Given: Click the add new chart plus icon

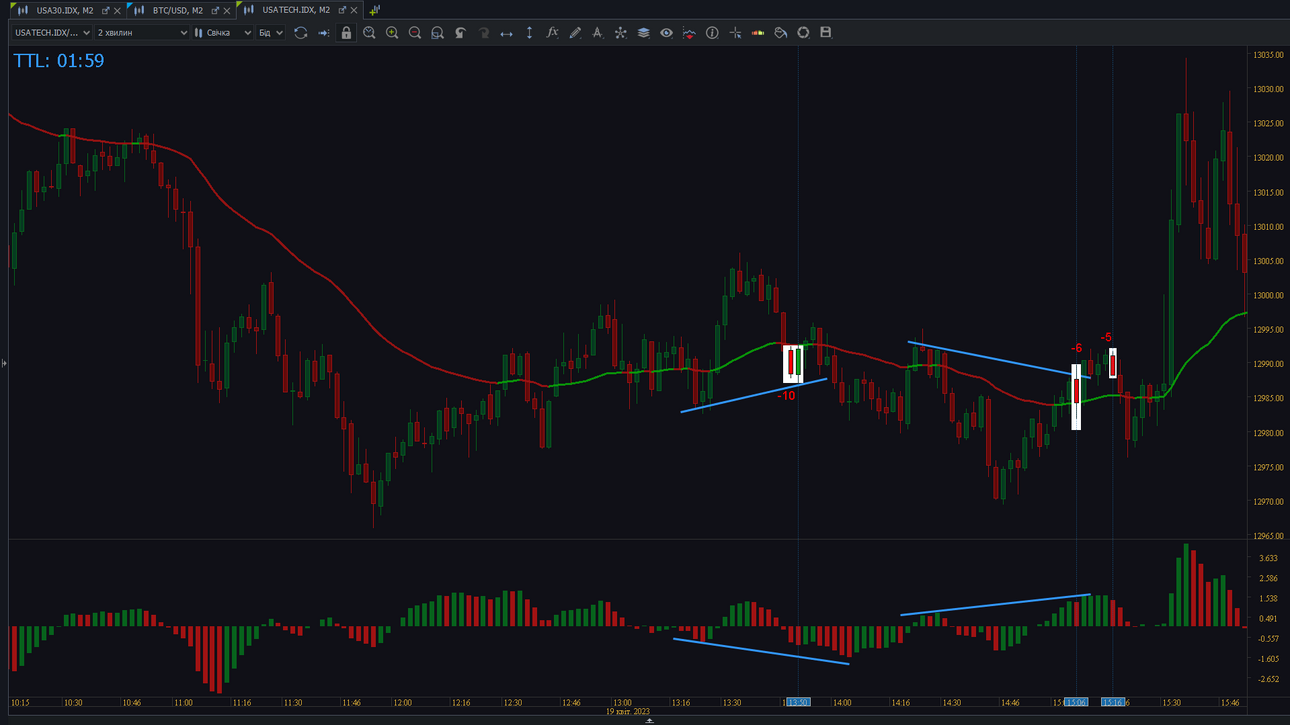Looking at the screenshot, I should click(x=374, y=10).
